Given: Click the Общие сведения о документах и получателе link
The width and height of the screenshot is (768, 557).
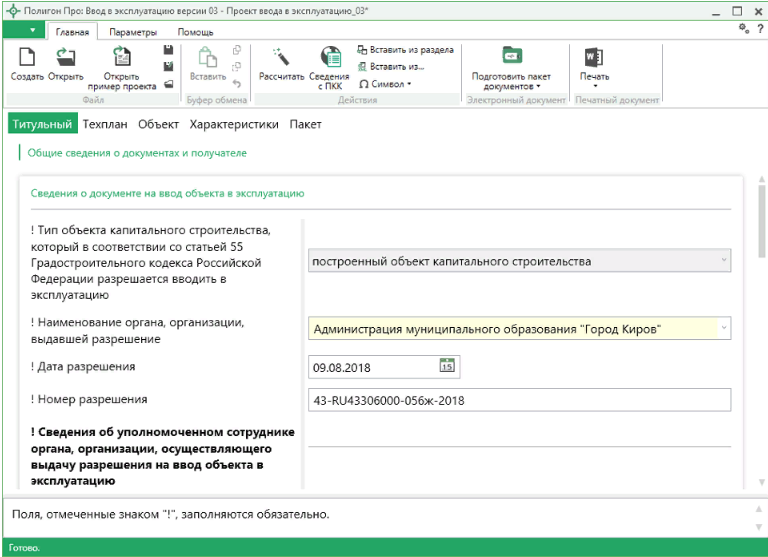Looking at the screenshot, I should (x=136, y=153).
